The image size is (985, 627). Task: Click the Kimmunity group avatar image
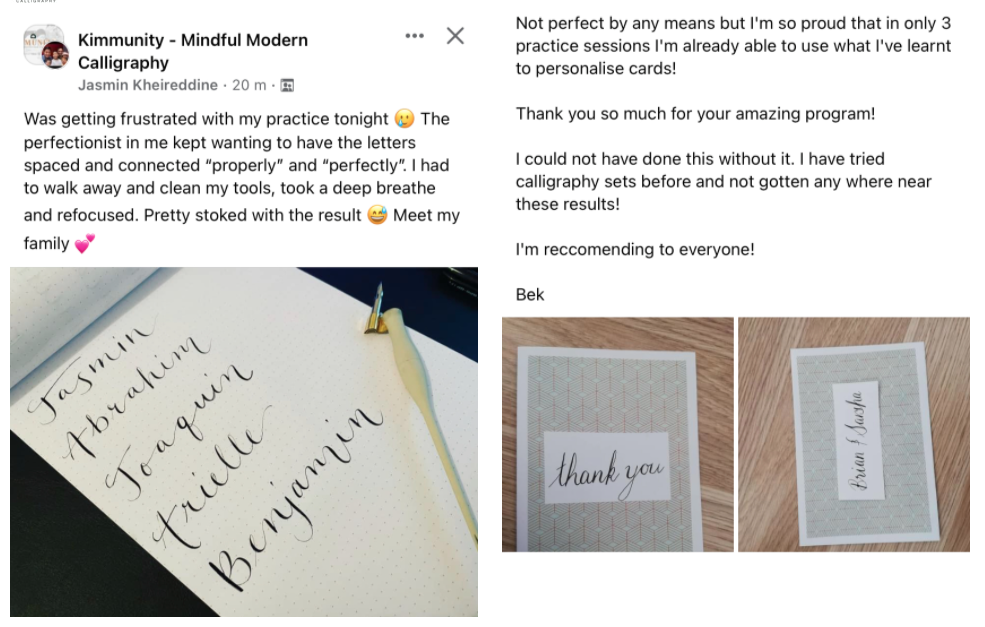tap(45, 47)
